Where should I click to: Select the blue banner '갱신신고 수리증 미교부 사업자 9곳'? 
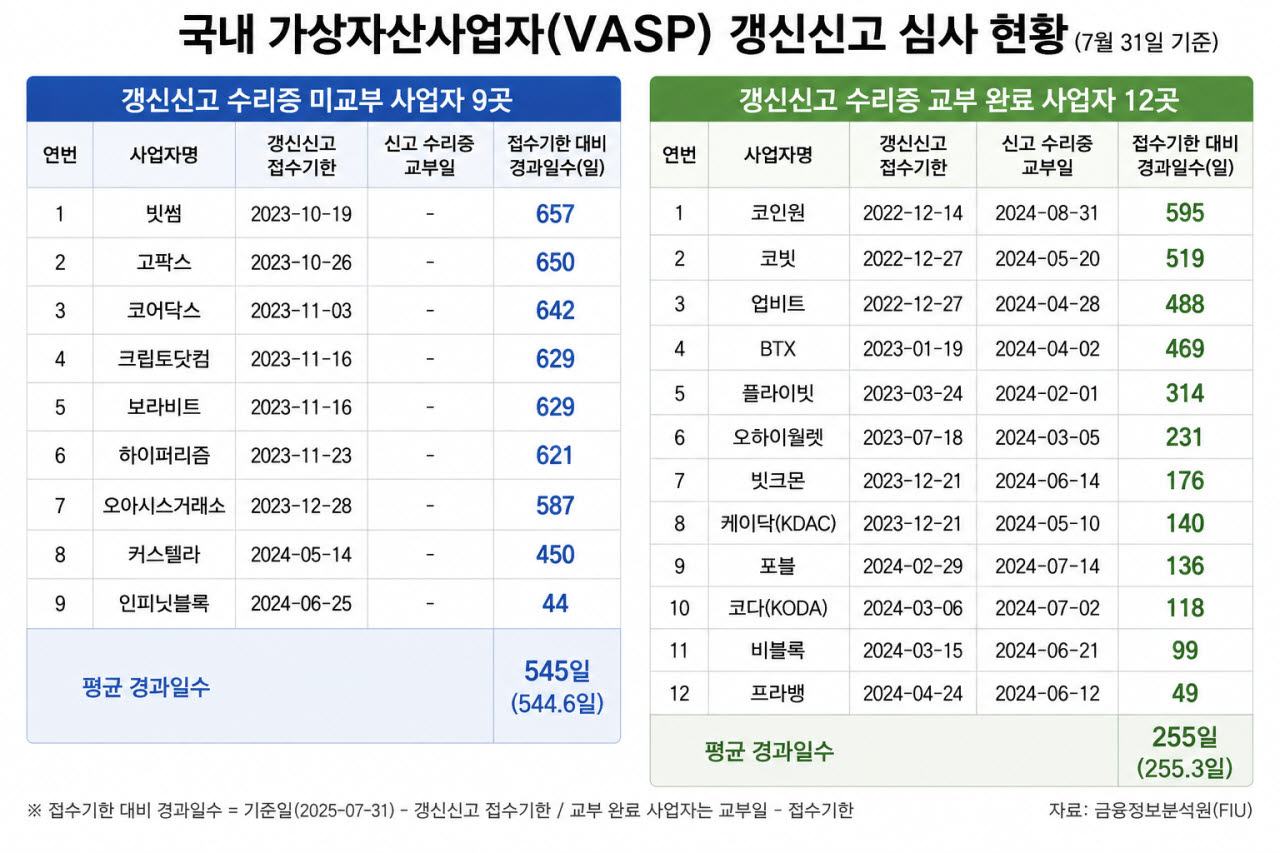coord(323,100)
